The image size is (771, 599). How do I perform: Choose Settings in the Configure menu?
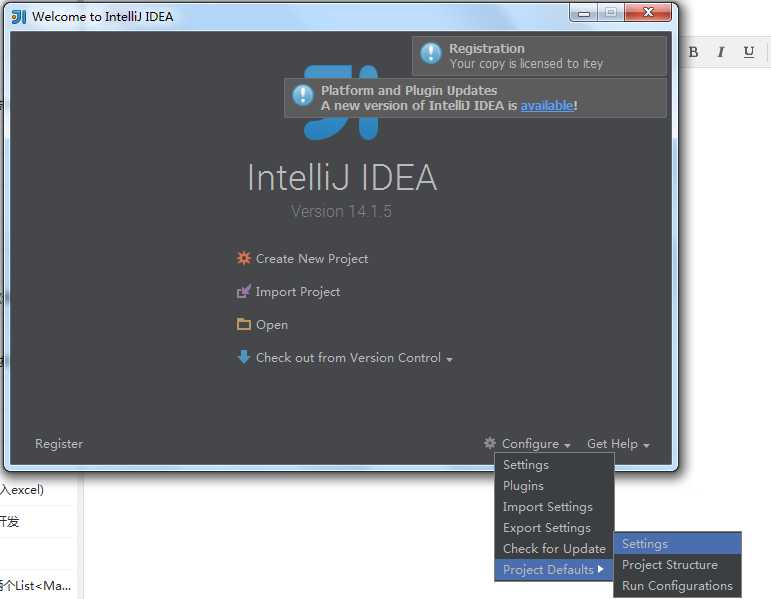click(554, 465)
